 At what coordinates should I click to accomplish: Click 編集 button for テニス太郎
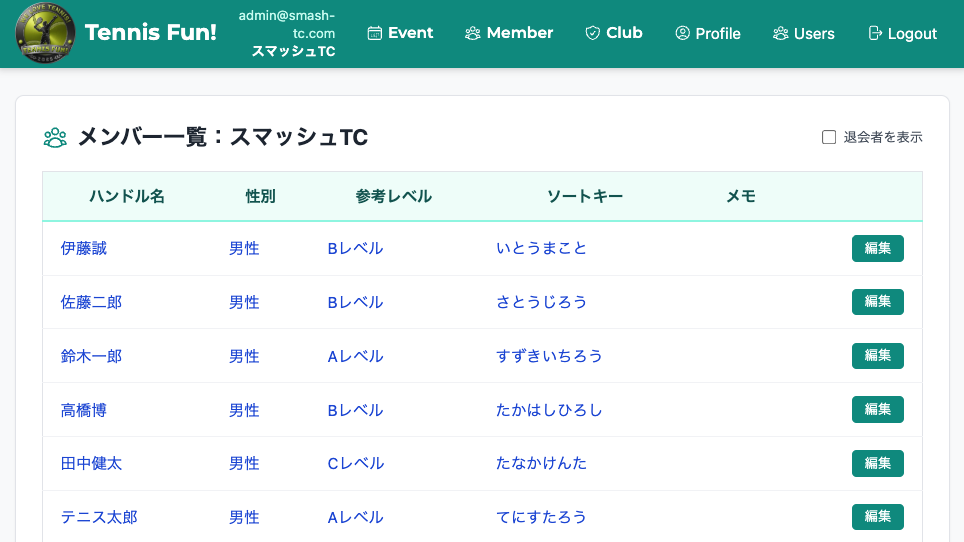[877, 517]
